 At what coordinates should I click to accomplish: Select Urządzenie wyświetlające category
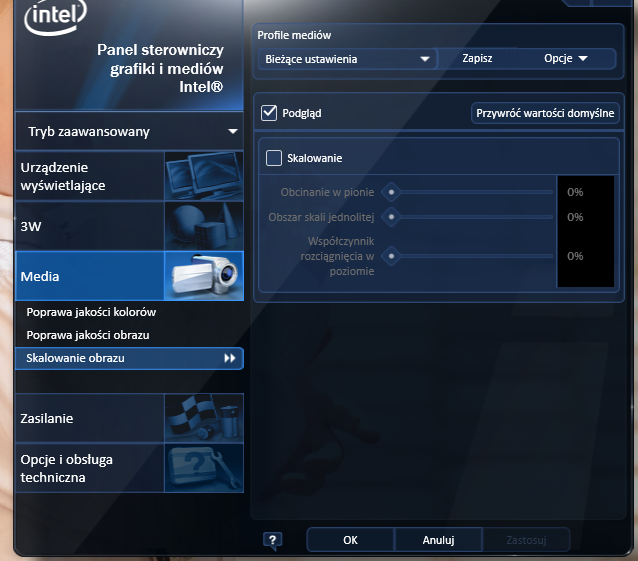tap(129, 176)
